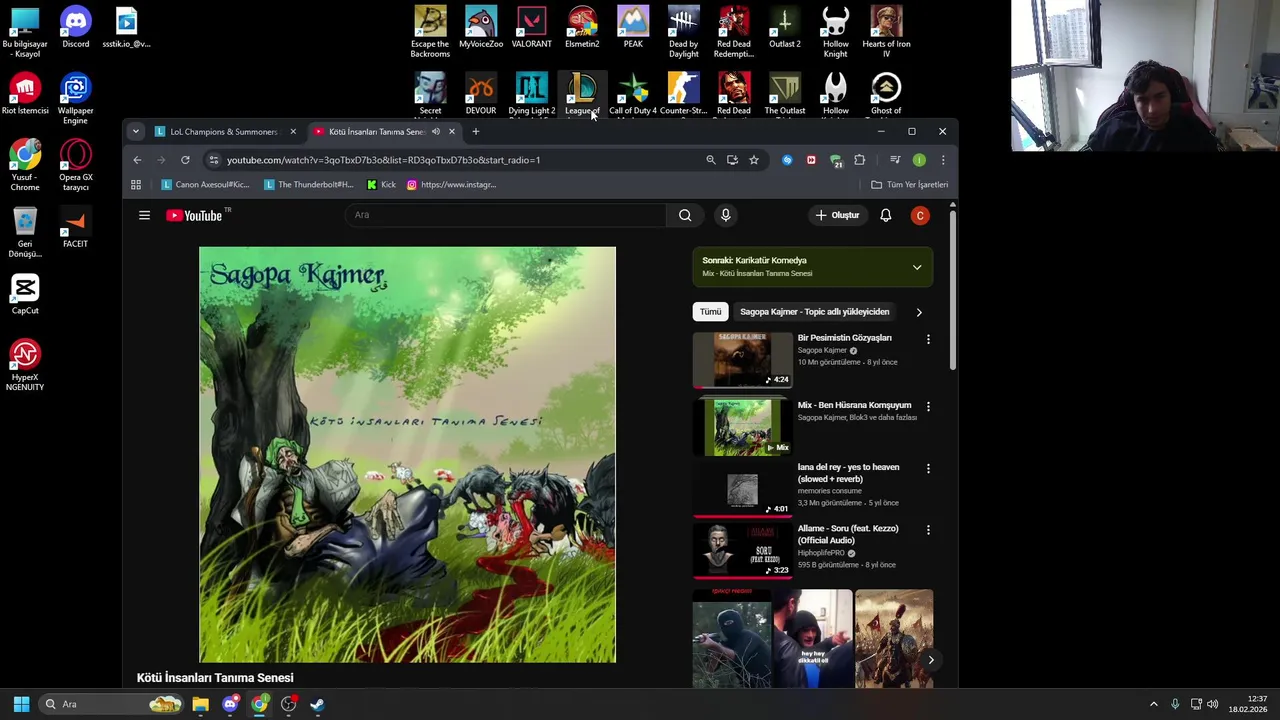The height and width of the screenshot is (720, 1280).
Task: Click the Chrome address bar URL
Action: [x=383, y=160]
